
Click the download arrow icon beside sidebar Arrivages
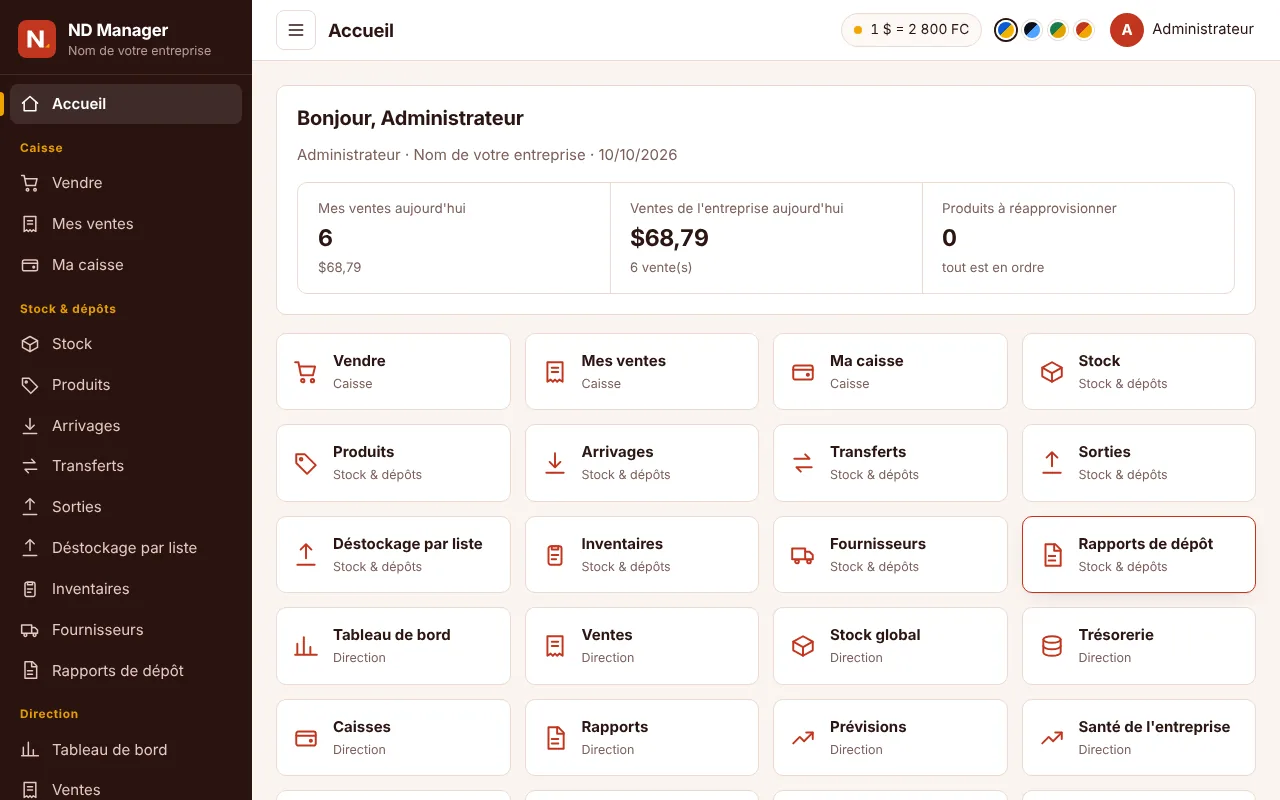coord(30,426)
